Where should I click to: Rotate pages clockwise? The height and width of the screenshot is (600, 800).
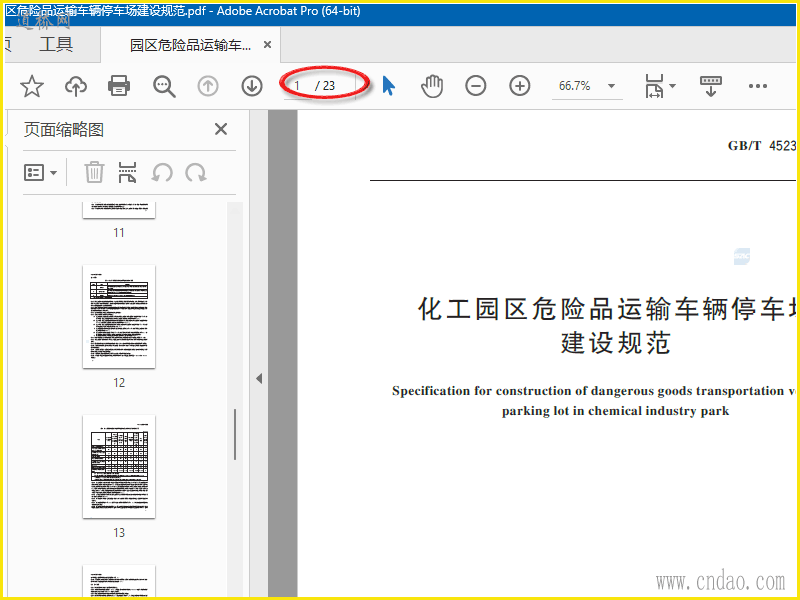click(196, 173)
